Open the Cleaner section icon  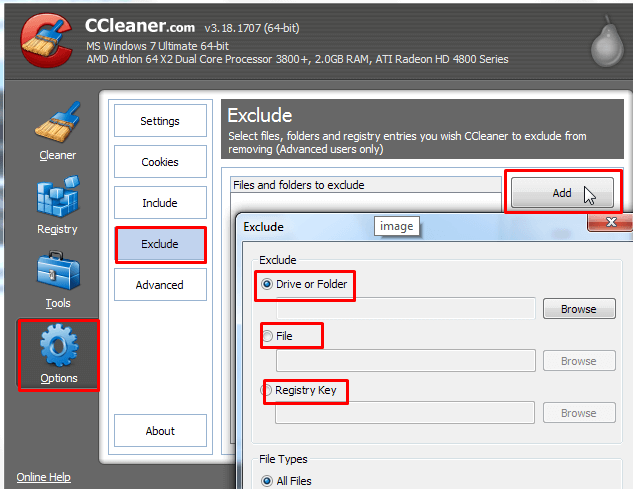coord(57,123)
